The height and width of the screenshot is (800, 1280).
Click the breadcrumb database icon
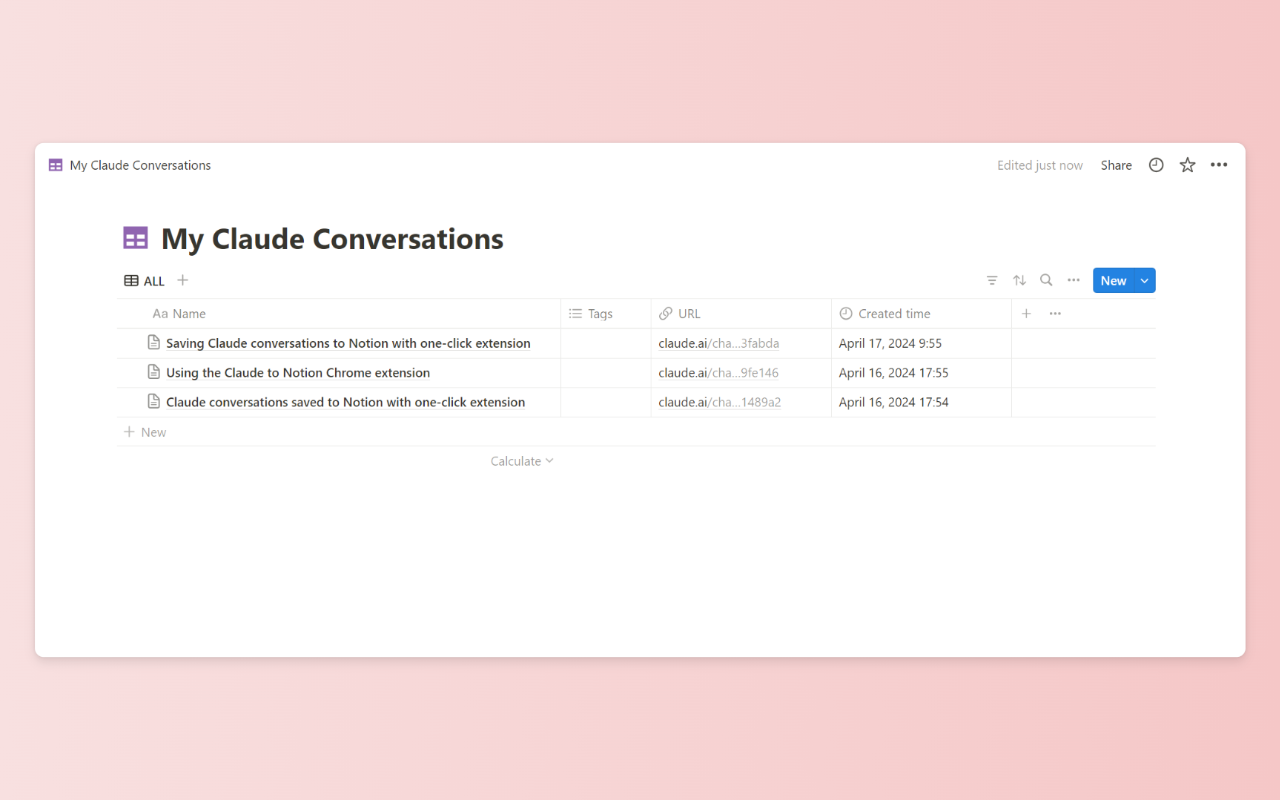coord(56,165)
